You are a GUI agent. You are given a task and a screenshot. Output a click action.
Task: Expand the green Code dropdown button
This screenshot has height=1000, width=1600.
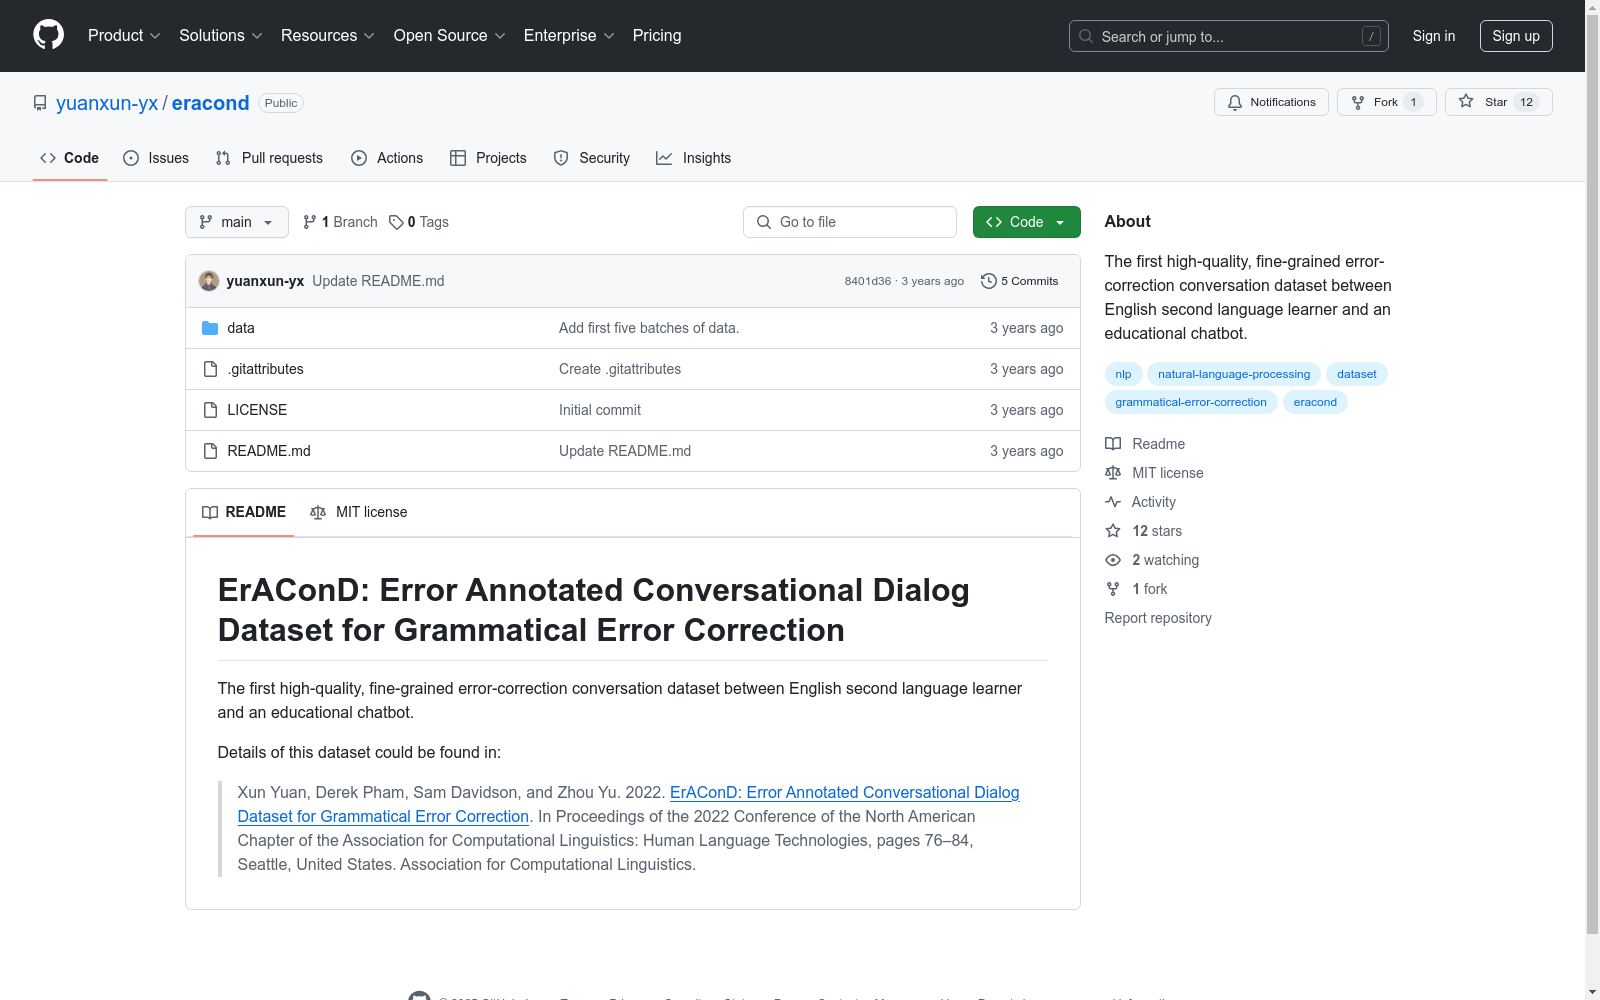coord(1027,222)
